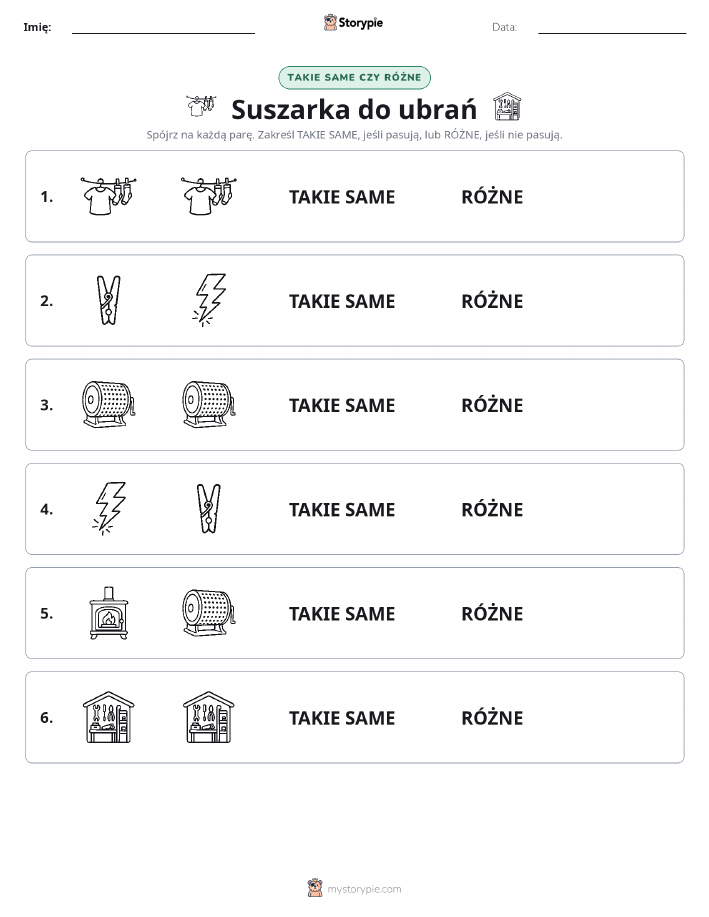Click the first clothesline icon in row 1
The image size is (709, 917).
coord(109,196)
